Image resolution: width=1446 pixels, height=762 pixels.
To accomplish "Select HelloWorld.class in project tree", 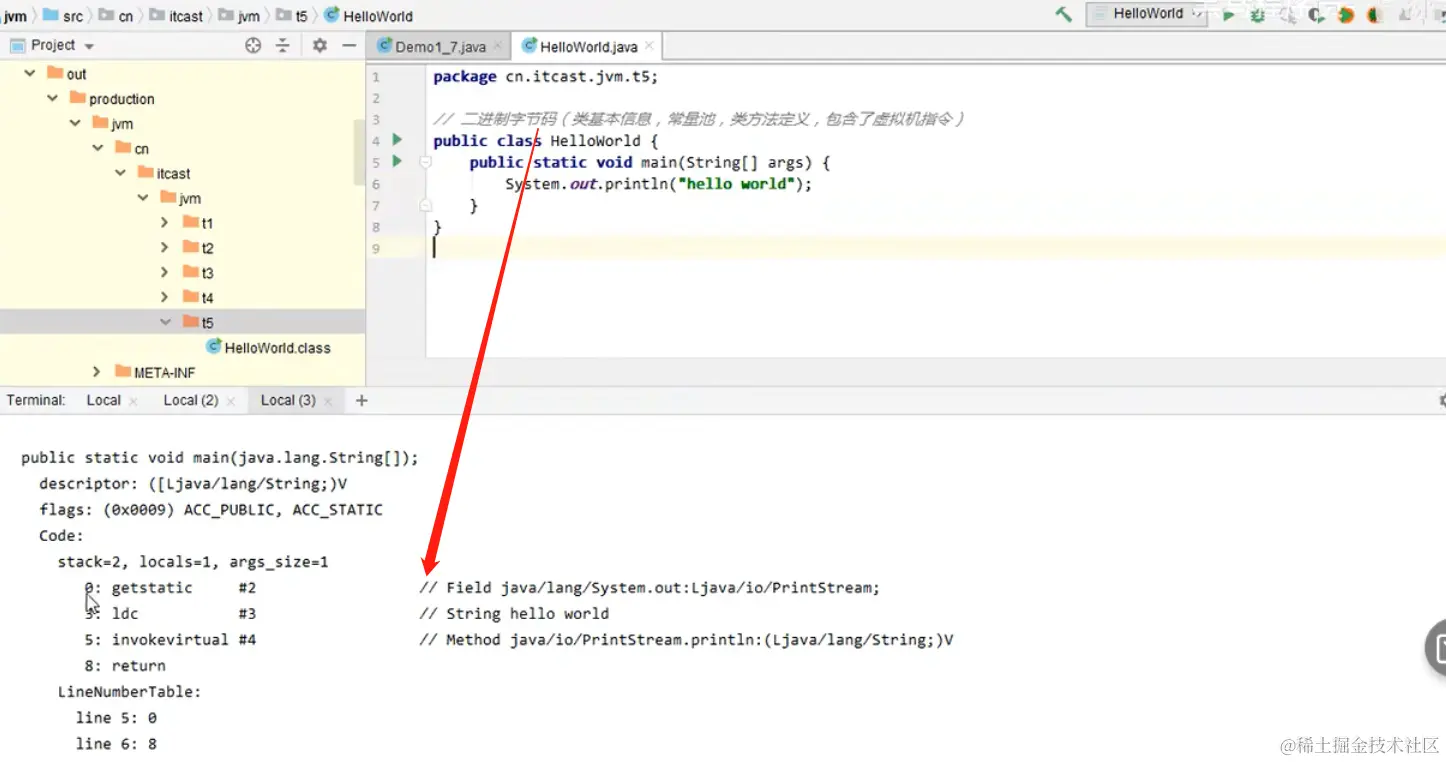I will (268, 348).
